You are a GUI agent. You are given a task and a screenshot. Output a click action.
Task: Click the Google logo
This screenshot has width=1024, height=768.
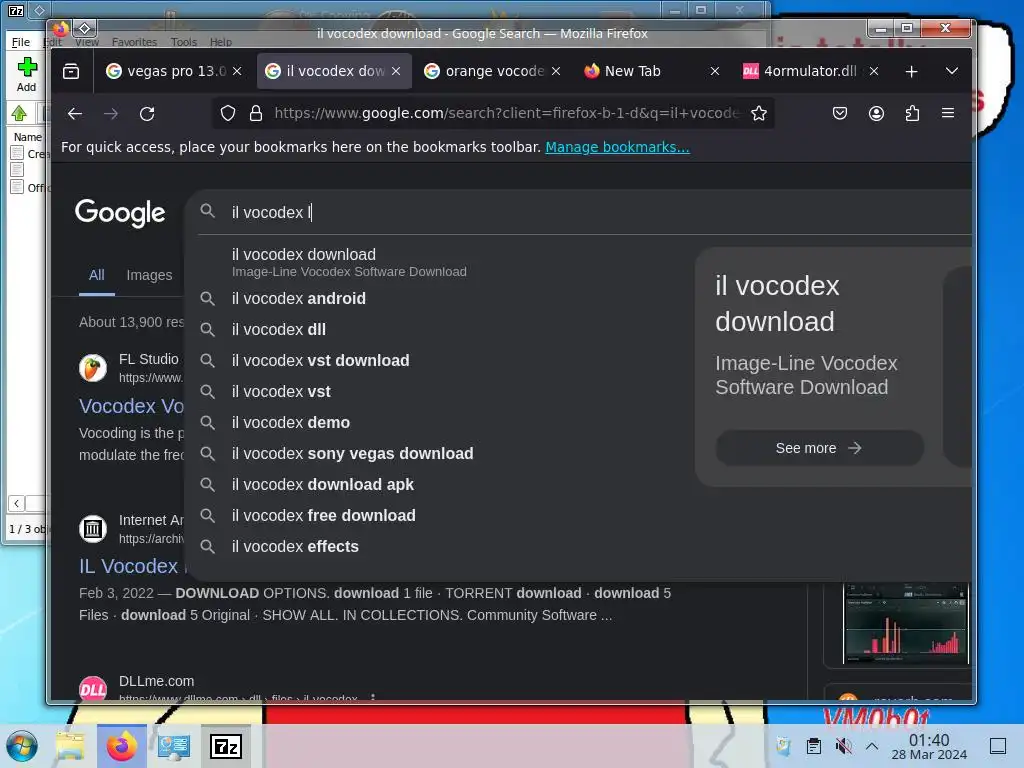[120, 213]
